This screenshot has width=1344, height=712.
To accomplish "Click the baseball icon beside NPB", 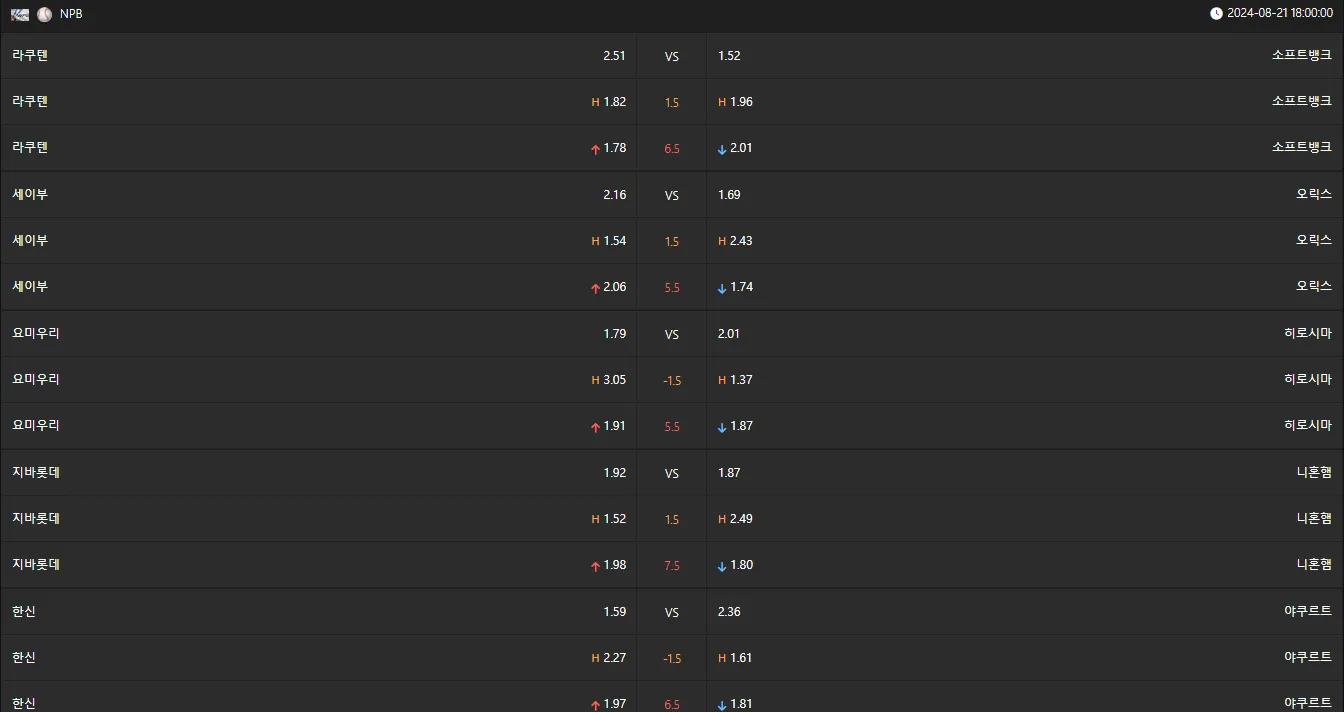I will pyautogui.click(x=44, y=14).
